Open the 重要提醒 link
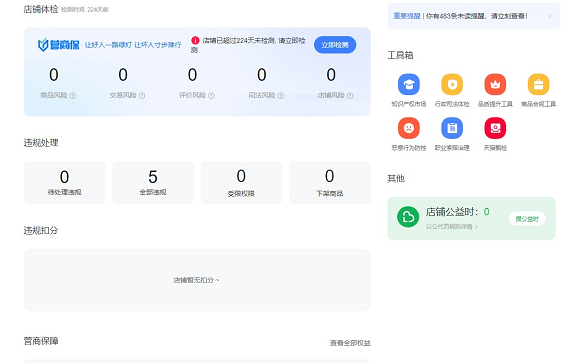 pyautogui.click(x=407, y=16)
